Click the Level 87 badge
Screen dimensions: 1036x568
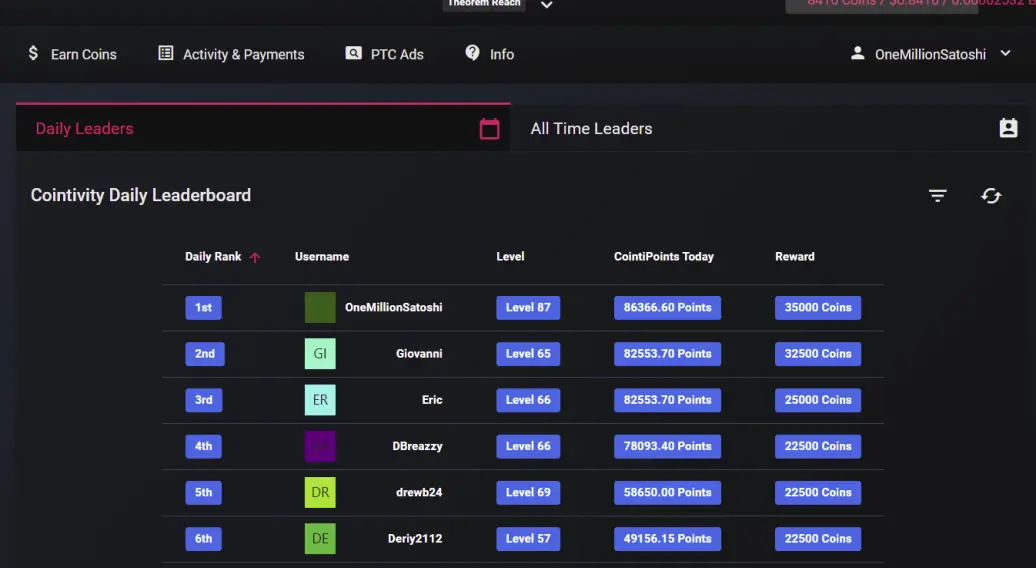click(528, 308)
